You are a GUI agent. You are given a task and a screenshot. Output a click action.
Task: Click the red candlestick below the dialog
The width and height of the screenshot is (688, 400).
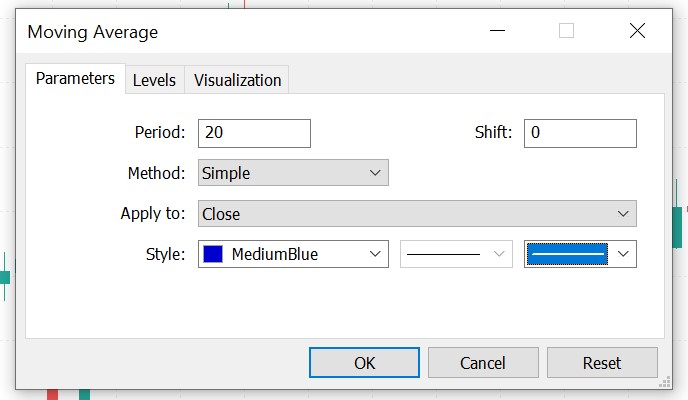click(52, 394)
